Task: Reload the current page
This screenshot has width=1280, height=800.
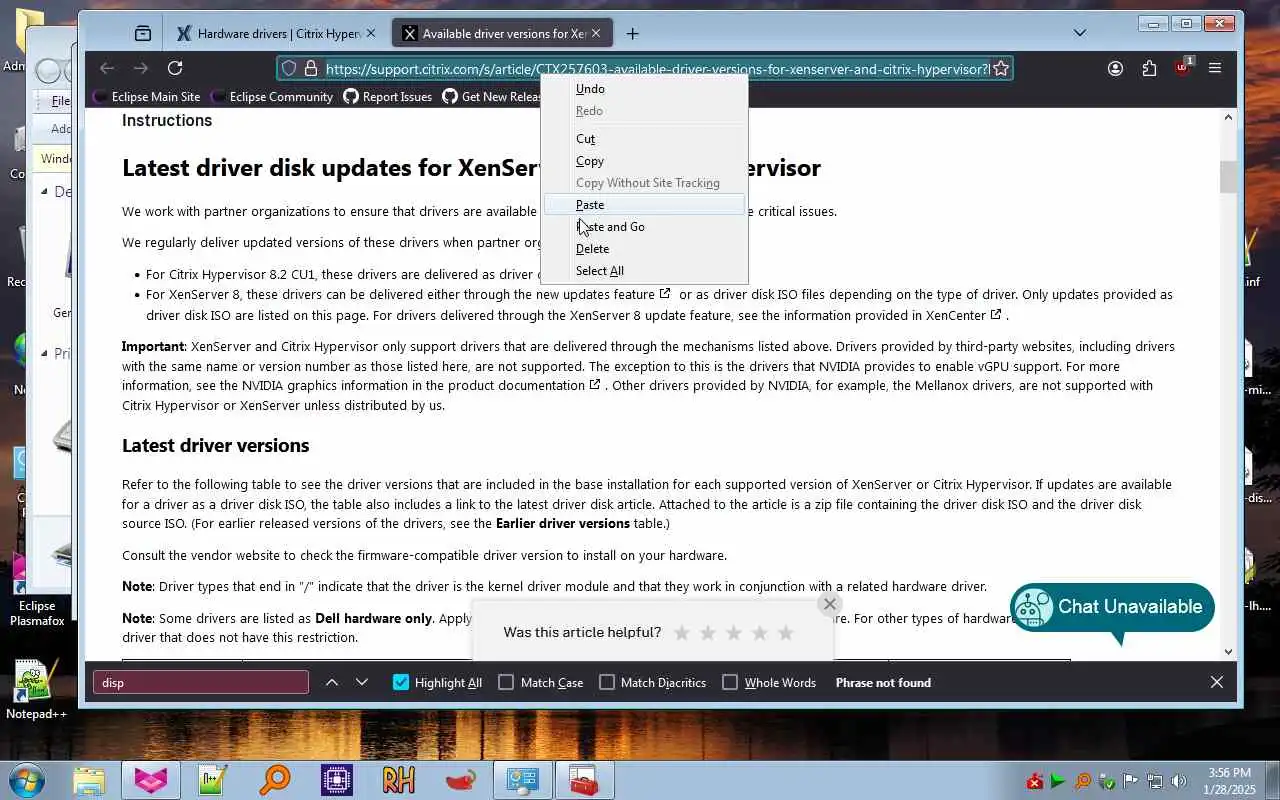Action: click(175, 68)
